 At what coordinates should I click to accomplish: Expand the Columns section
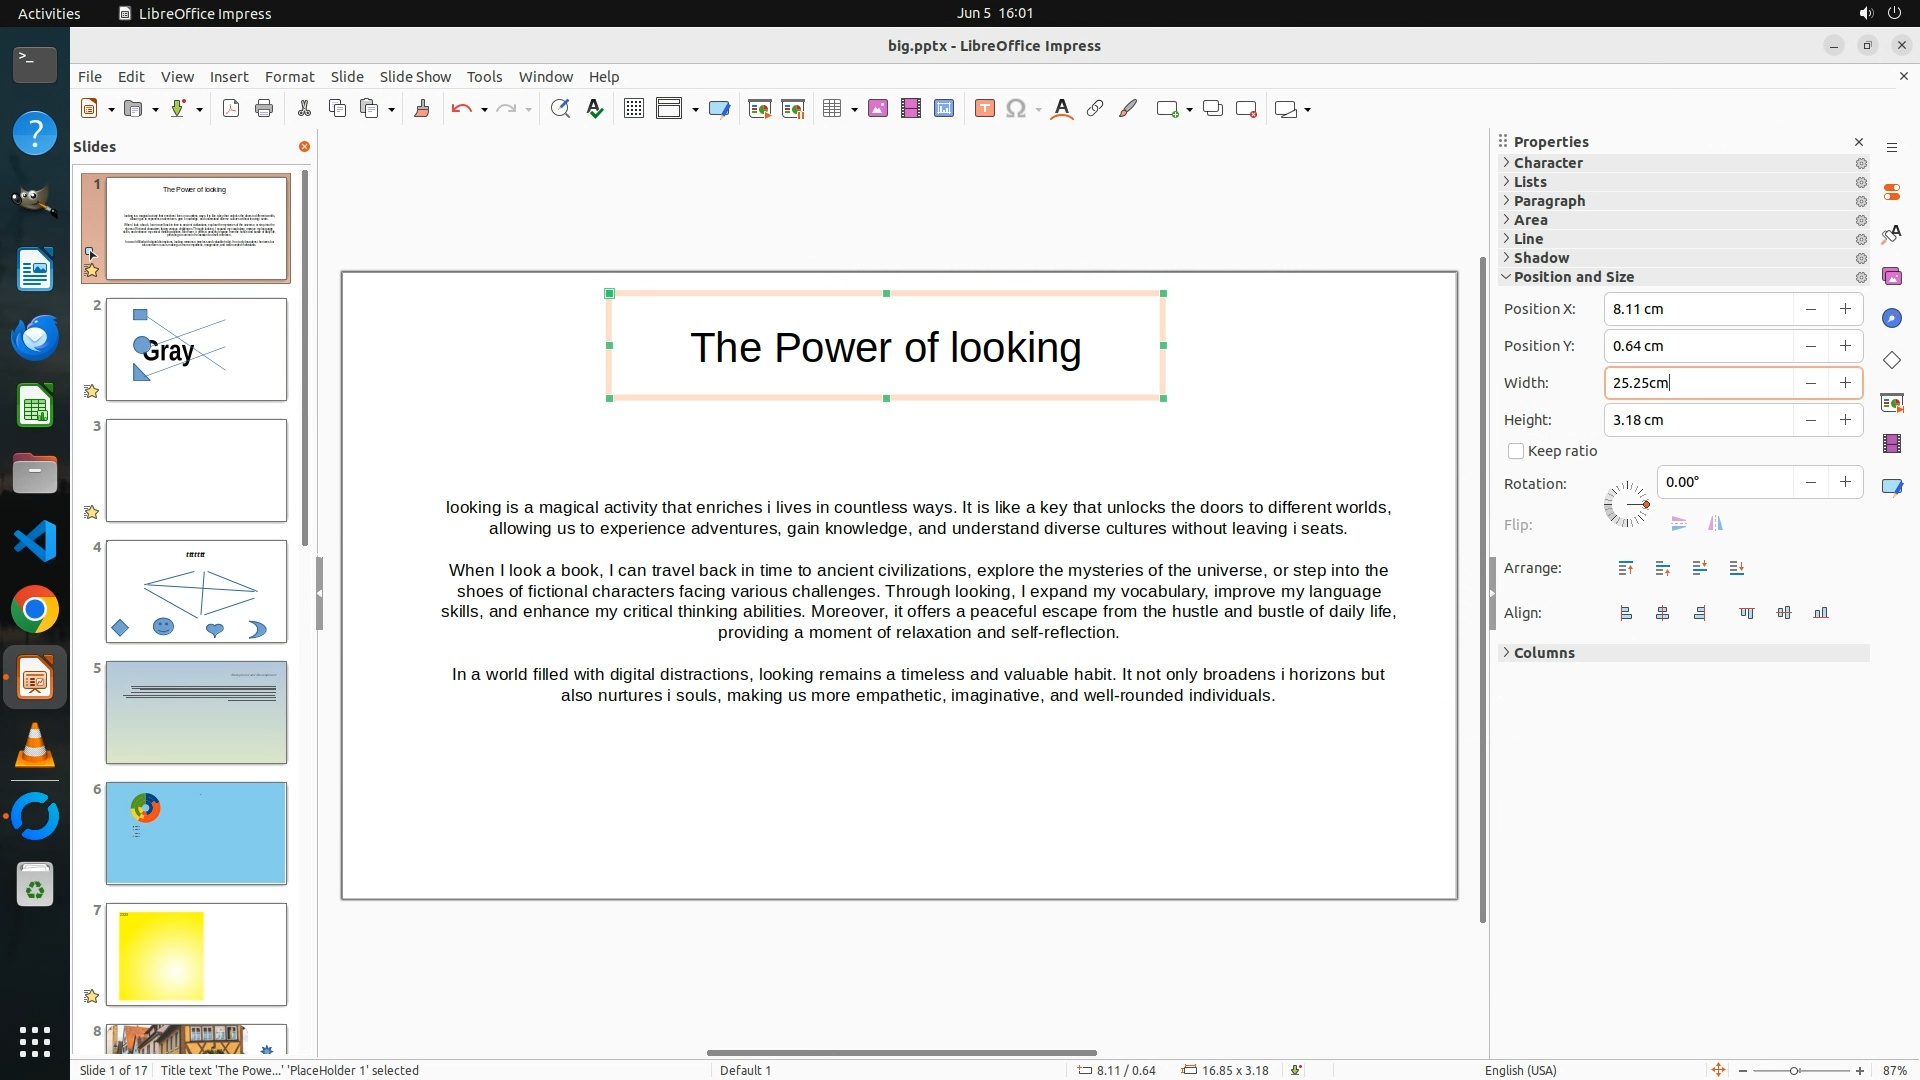pyautogui.click(x=1544, y=653)
